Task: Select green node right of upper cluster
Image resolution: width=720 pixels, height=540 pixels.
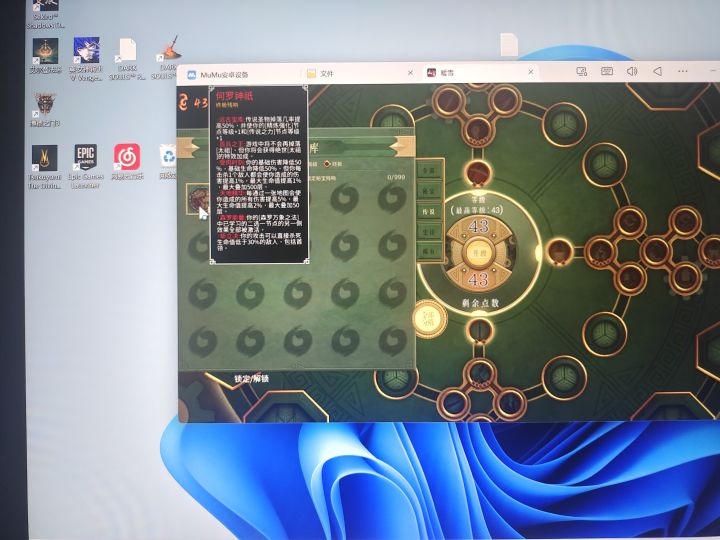Action: 564,125
